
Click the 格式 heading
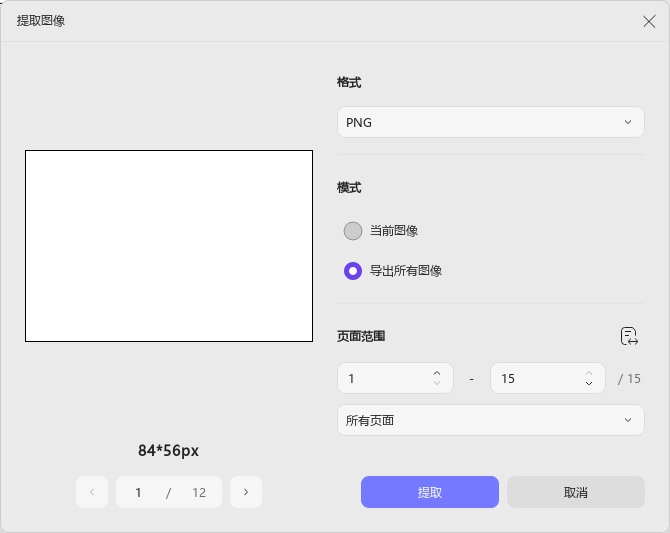point(349,82)
